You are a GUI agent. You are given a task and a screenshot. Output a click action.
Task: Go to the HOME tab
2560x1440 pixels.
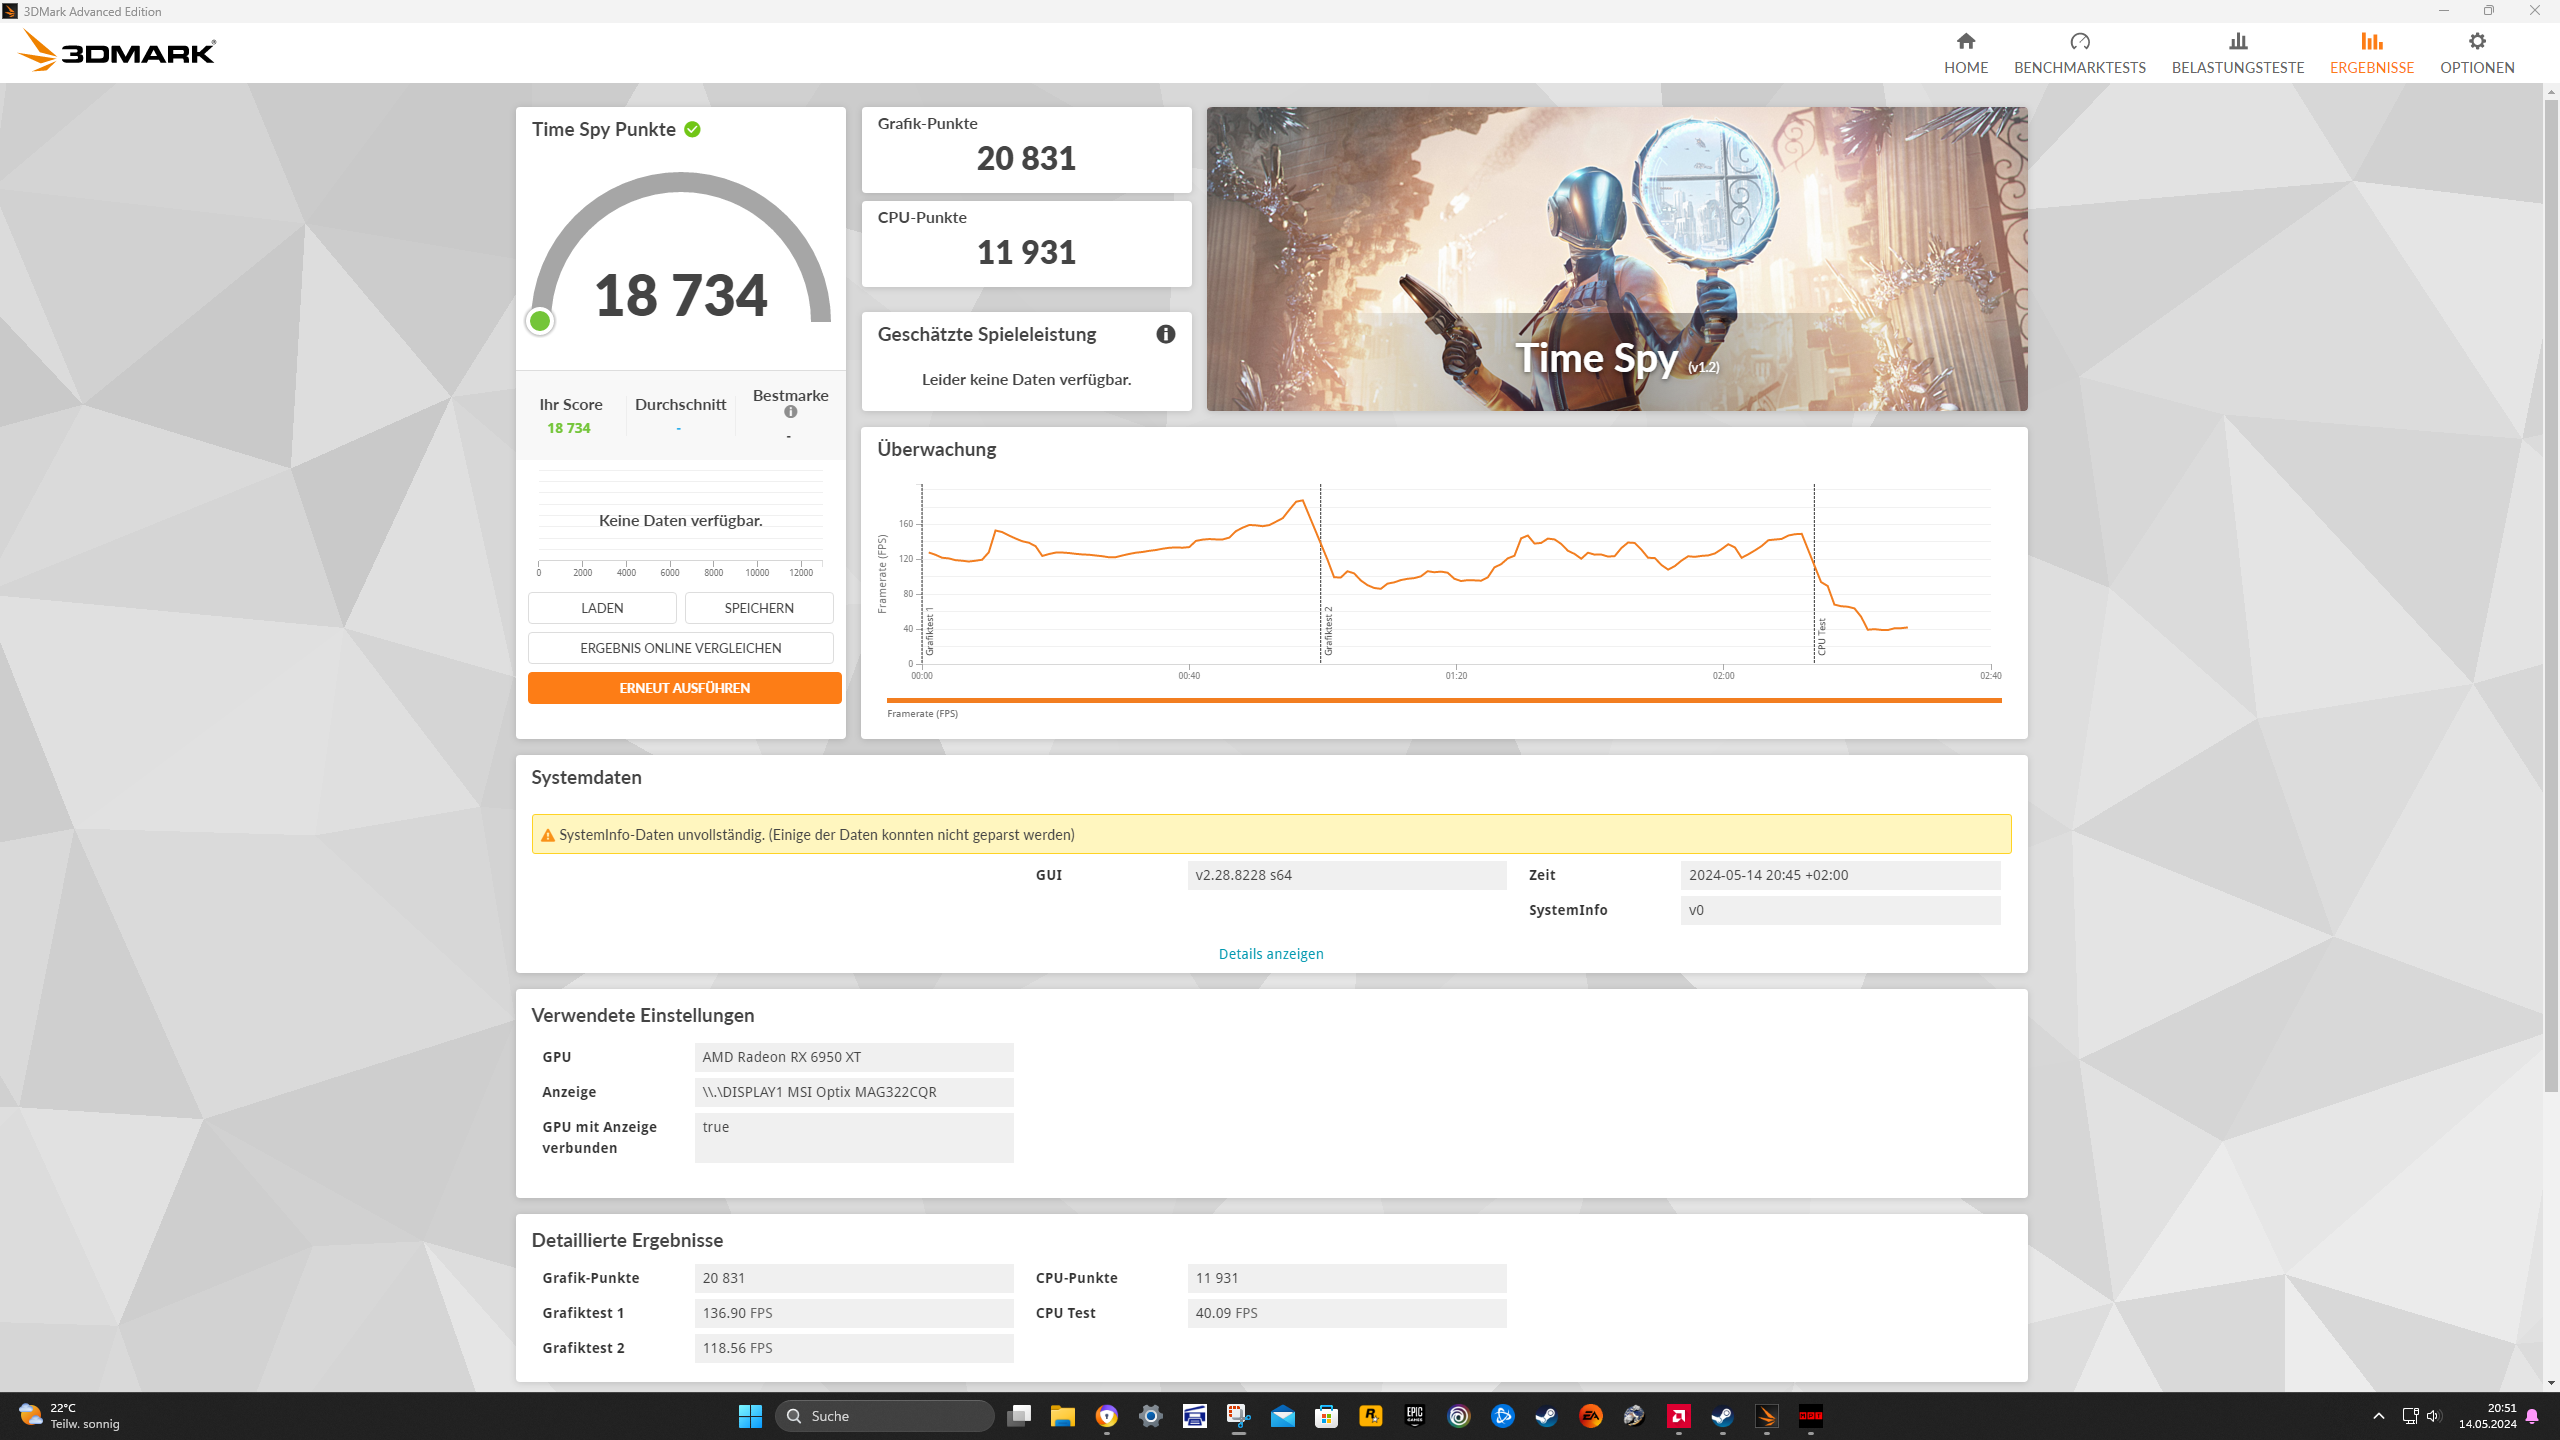(1966, 53)
